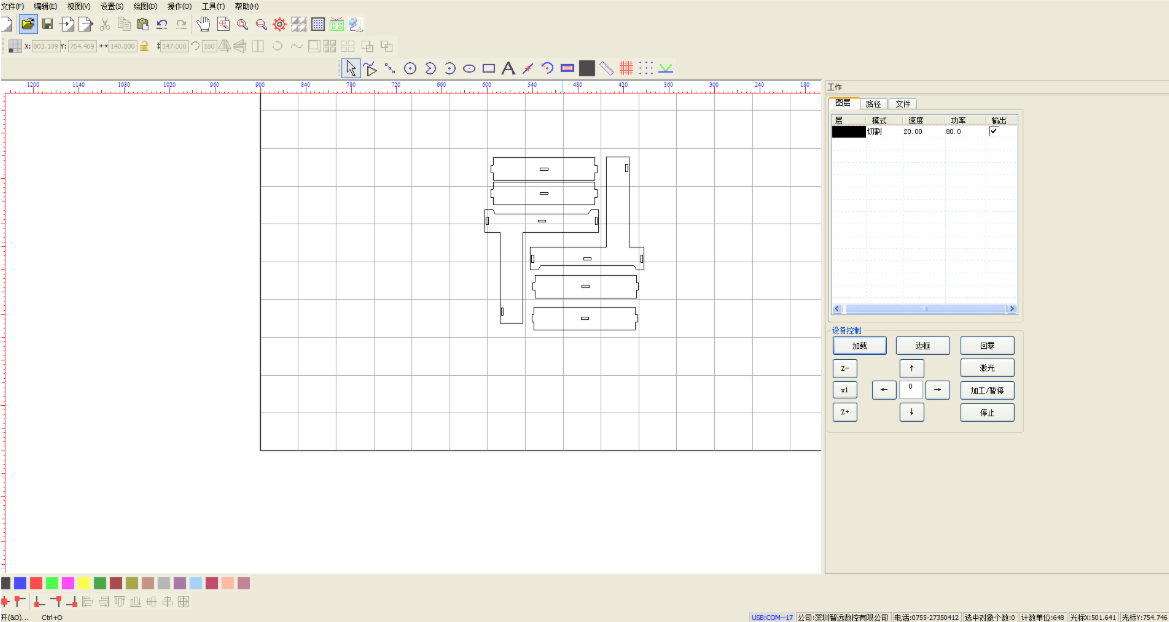Jog the head with up arrow button
The image size is (1169, 622).
point(911,368)
